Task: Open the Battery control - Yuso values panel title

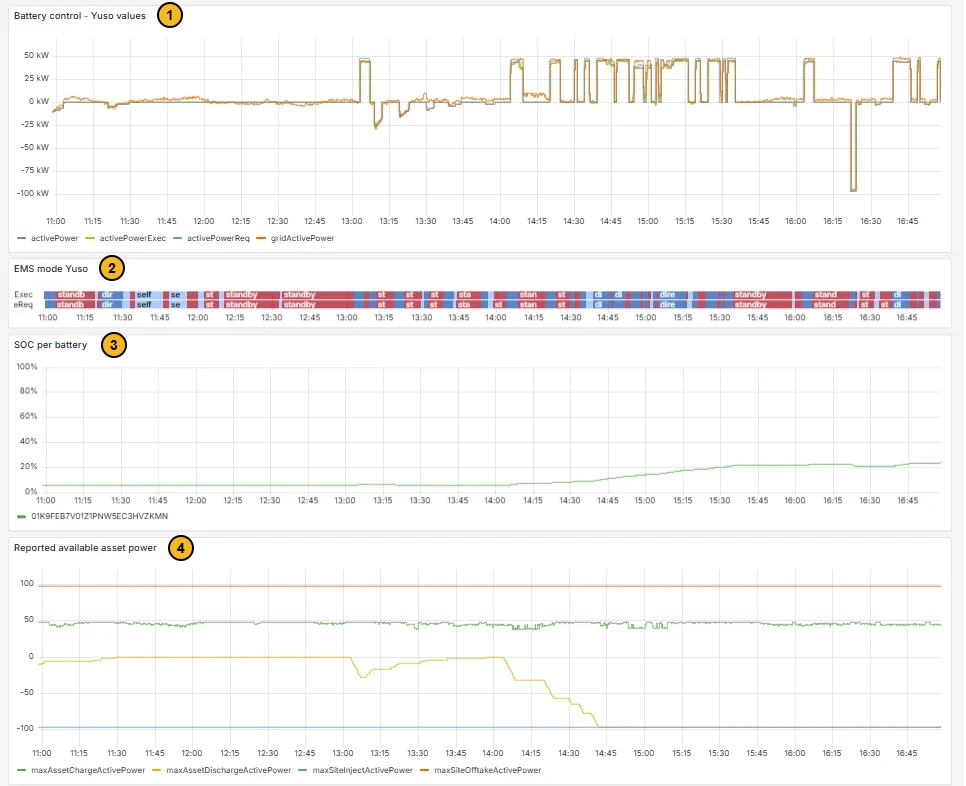Action: click(79, 16)
